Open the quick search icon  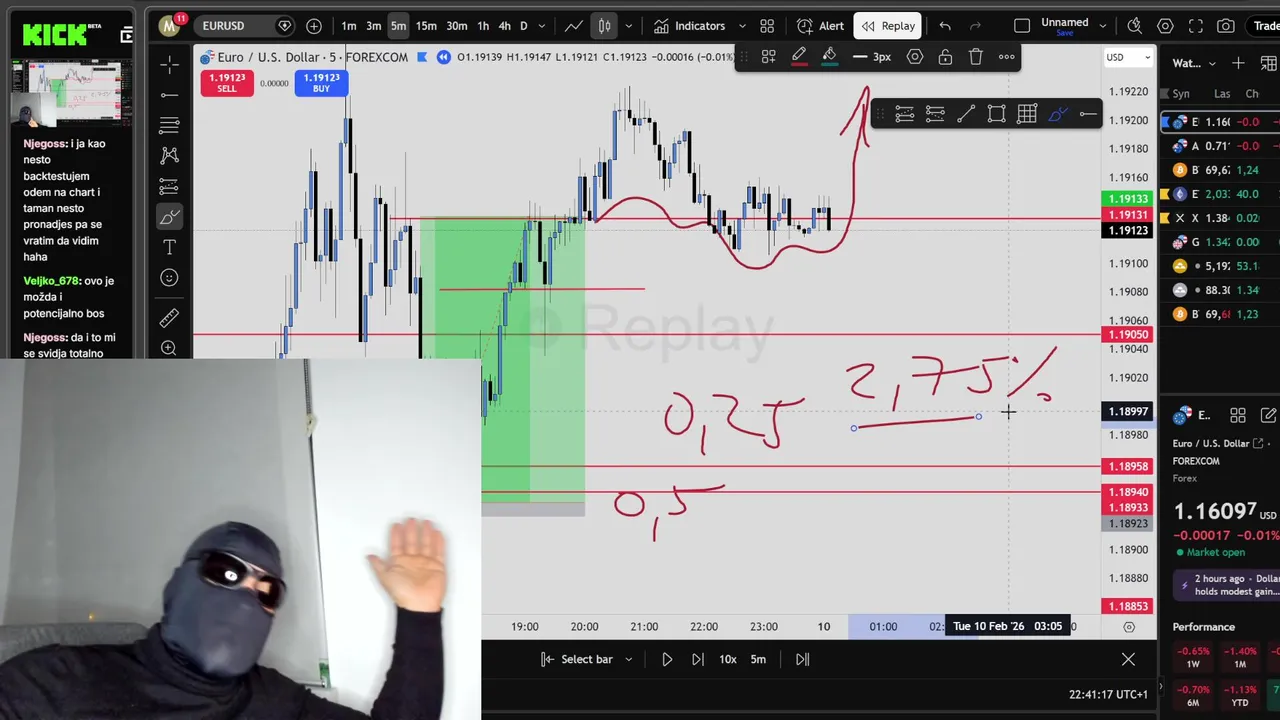pos(1134,26)
